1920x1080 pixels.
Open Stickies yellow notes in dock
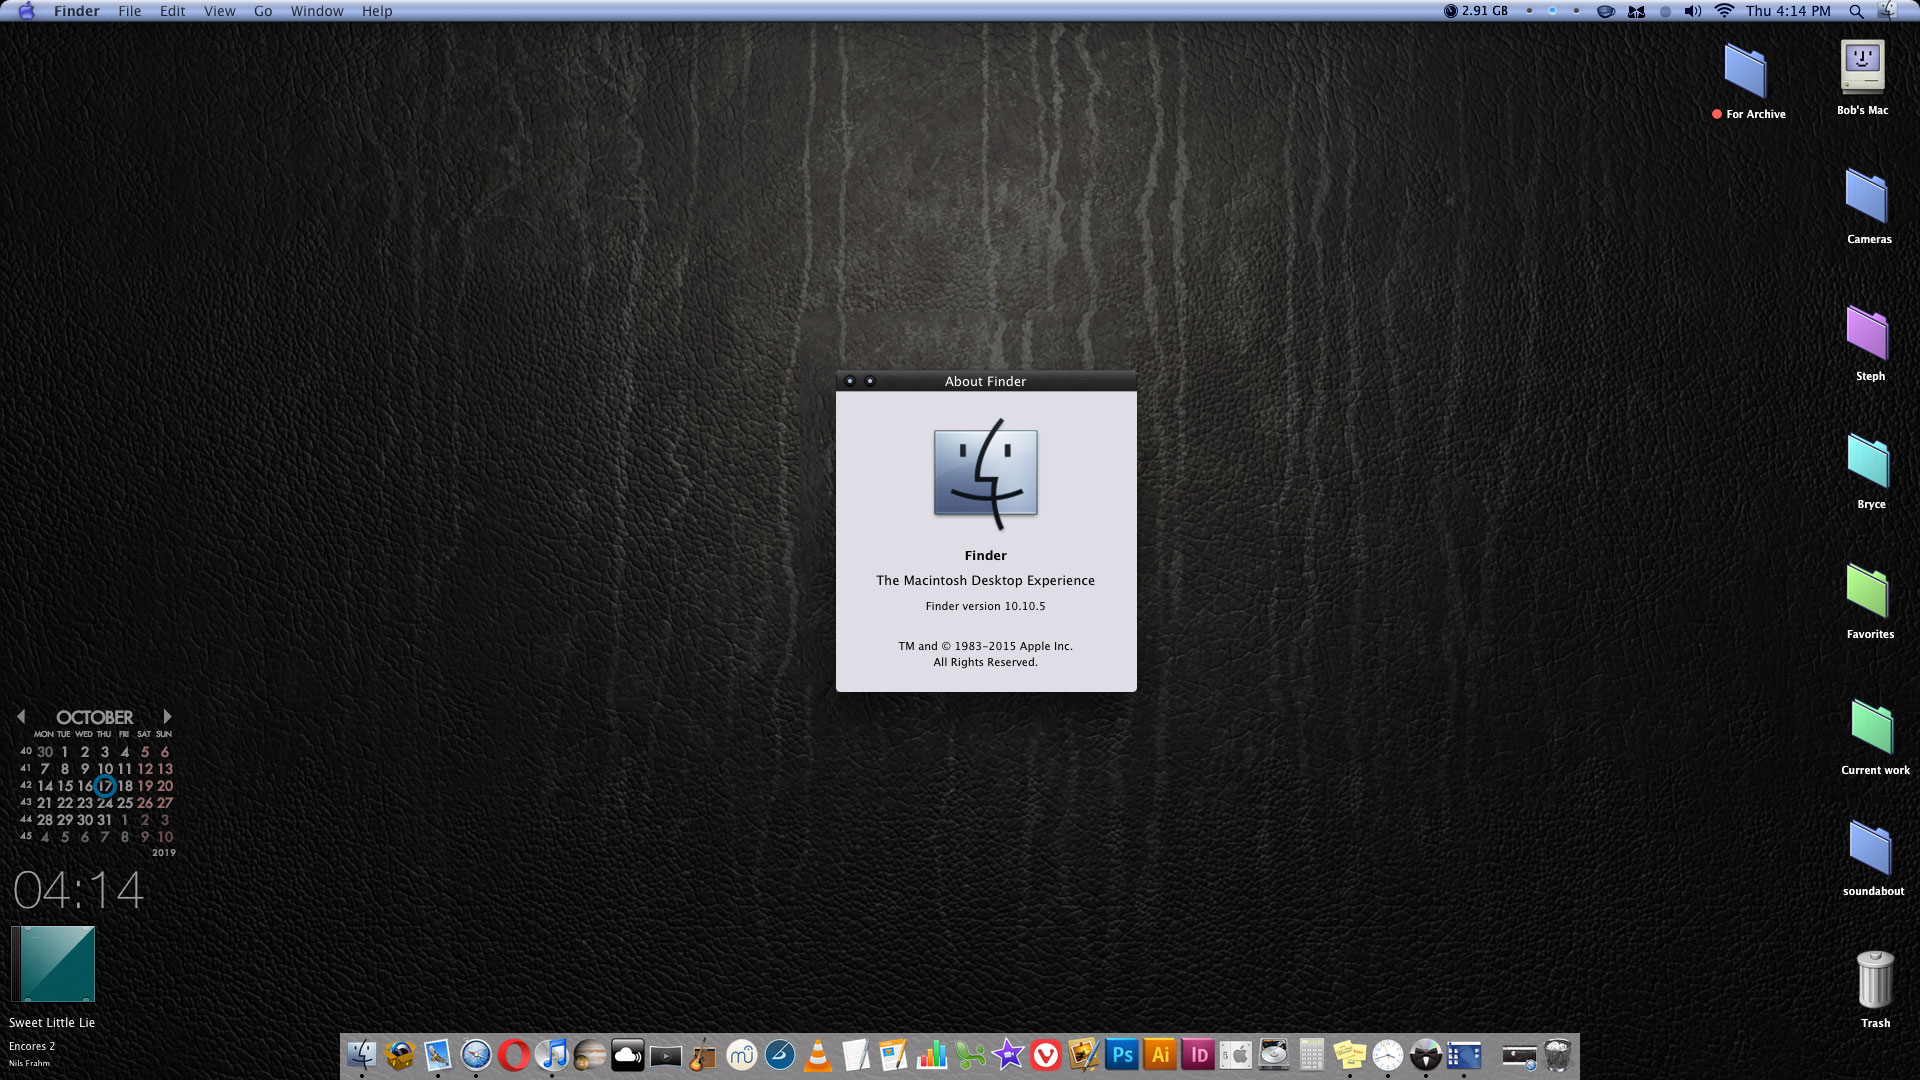click(x=1350, y=1055)
